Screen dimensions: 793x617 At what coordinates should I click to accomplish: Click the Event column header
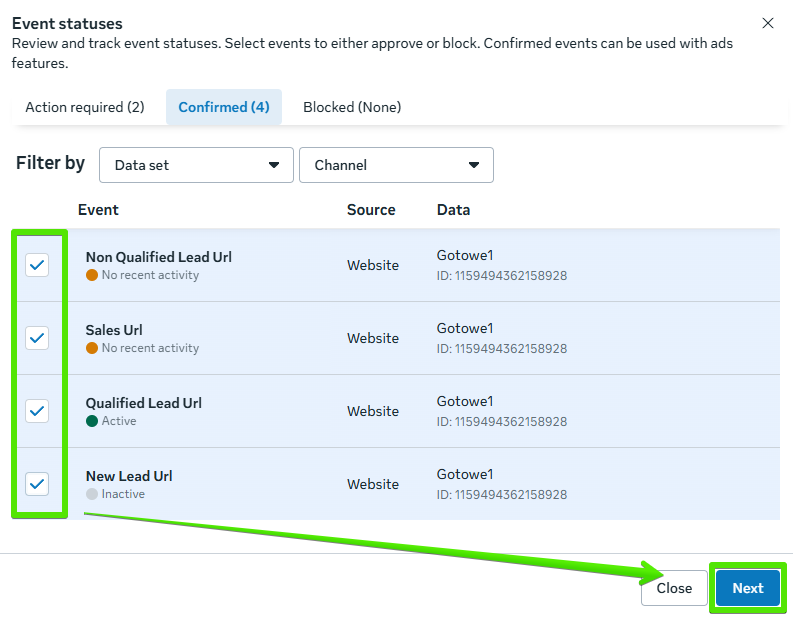pos(98,210)
